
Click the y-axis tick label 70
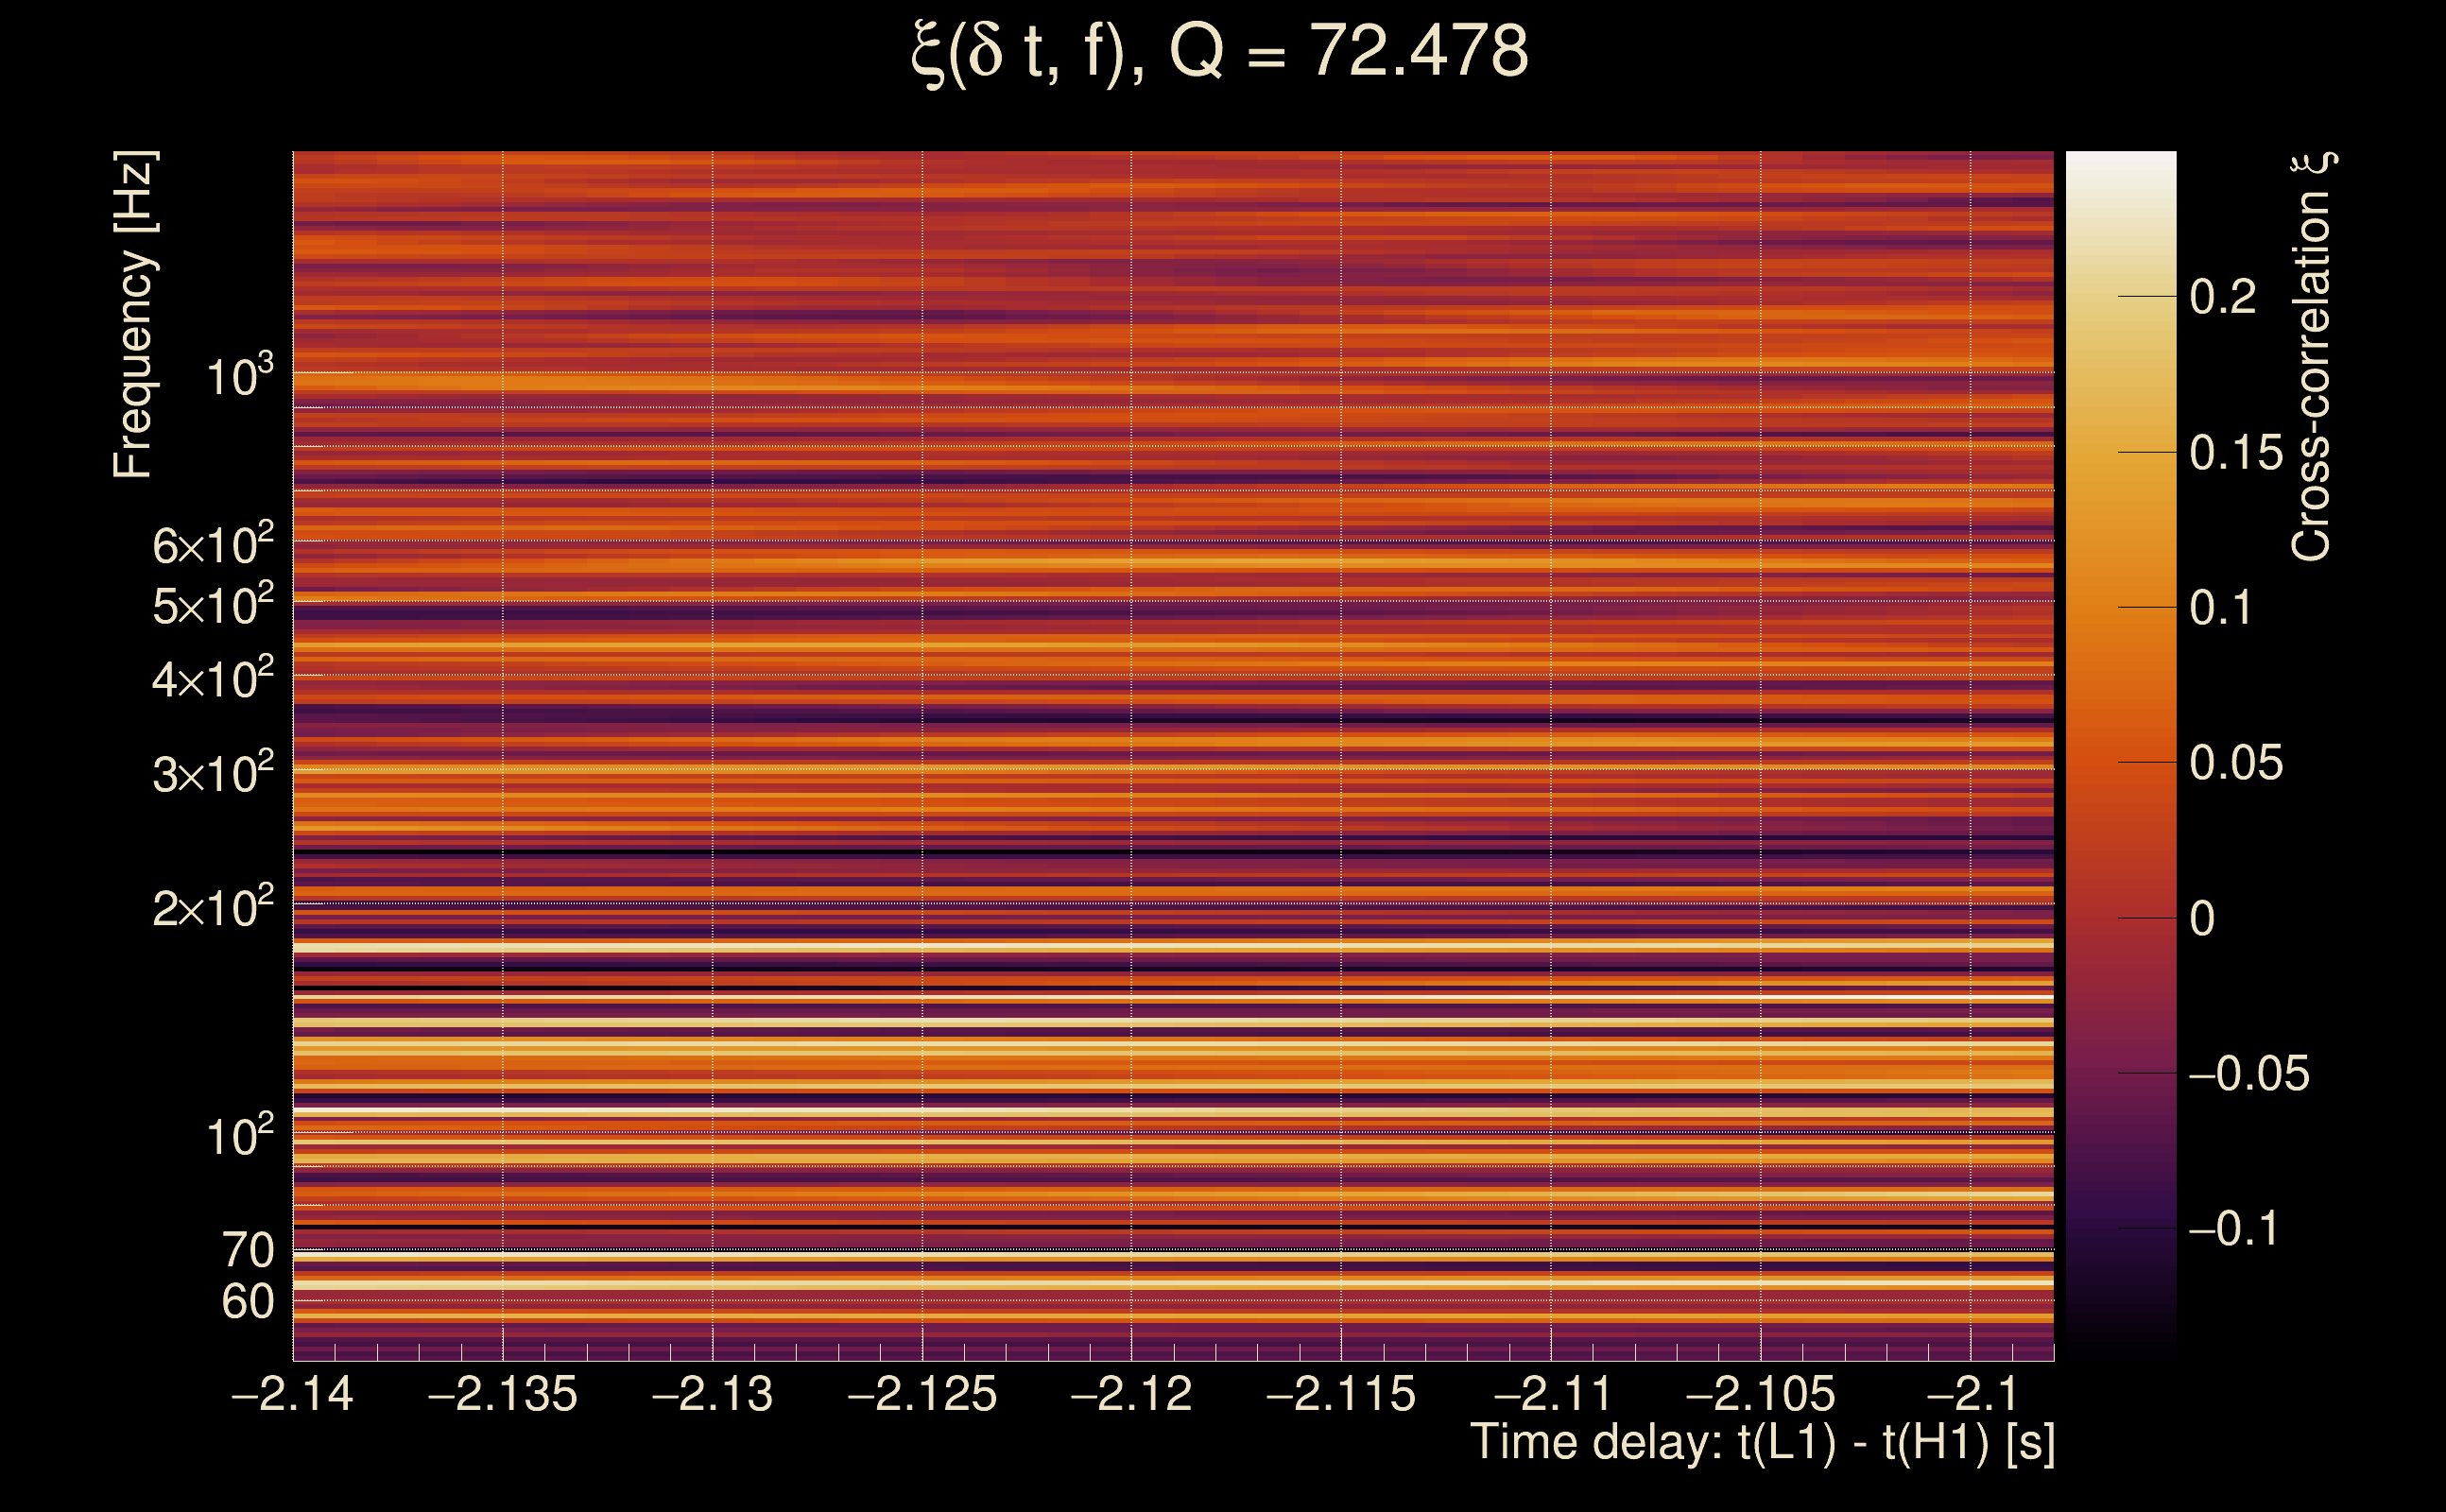(x=247, y=1251)
